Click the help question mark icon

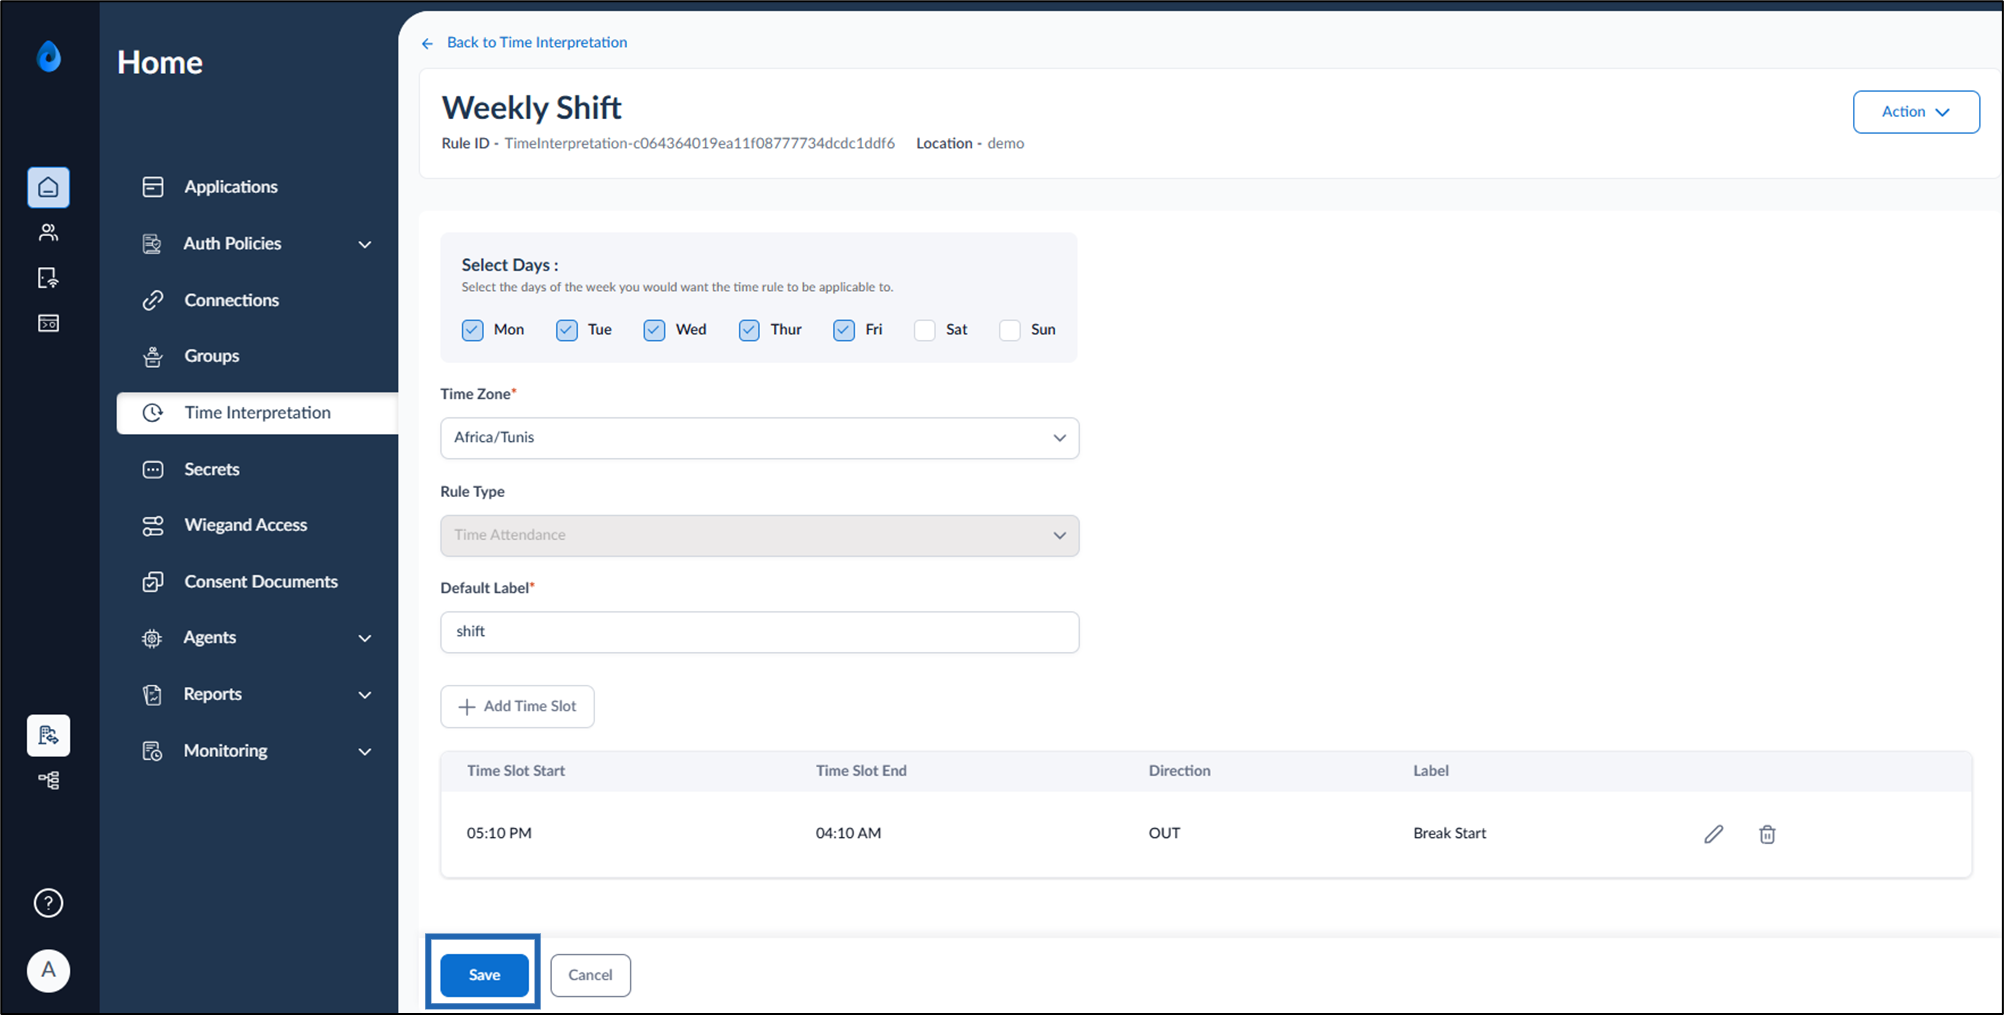48,903
